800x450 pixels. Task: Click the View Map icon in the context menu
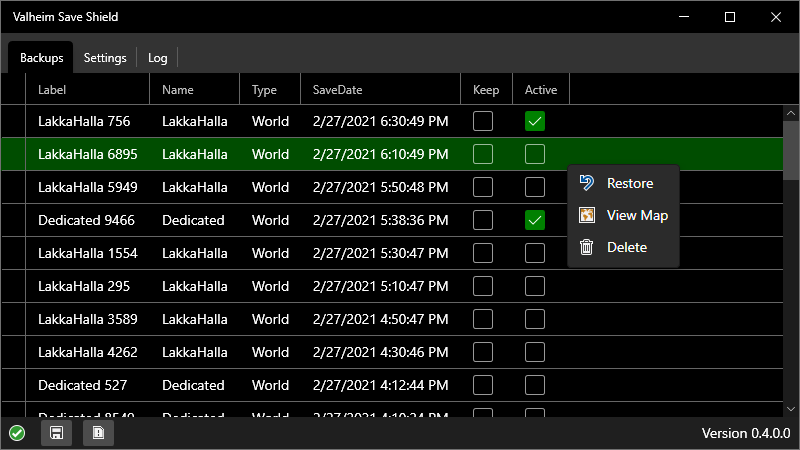(587, 215)
